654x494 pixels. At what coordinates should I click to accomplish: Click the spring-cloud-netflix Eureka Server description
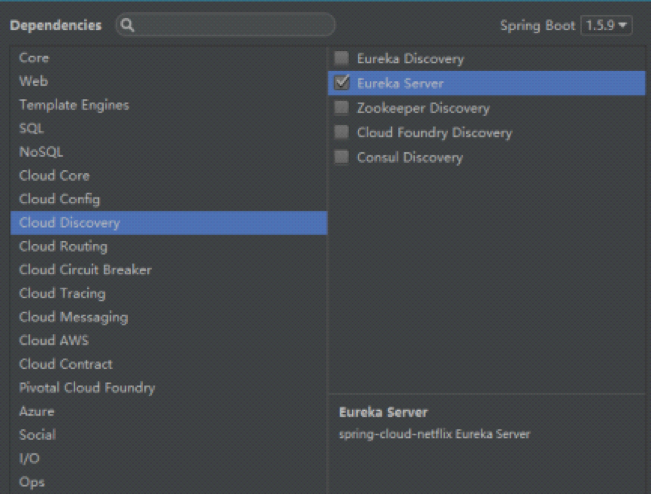coord(435,434)
